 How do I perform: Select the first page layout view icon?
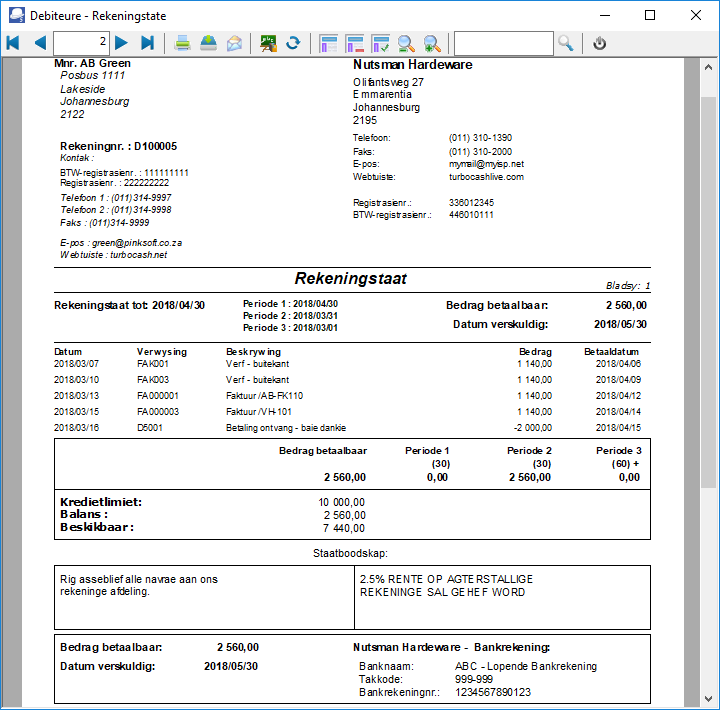[329, 43]
